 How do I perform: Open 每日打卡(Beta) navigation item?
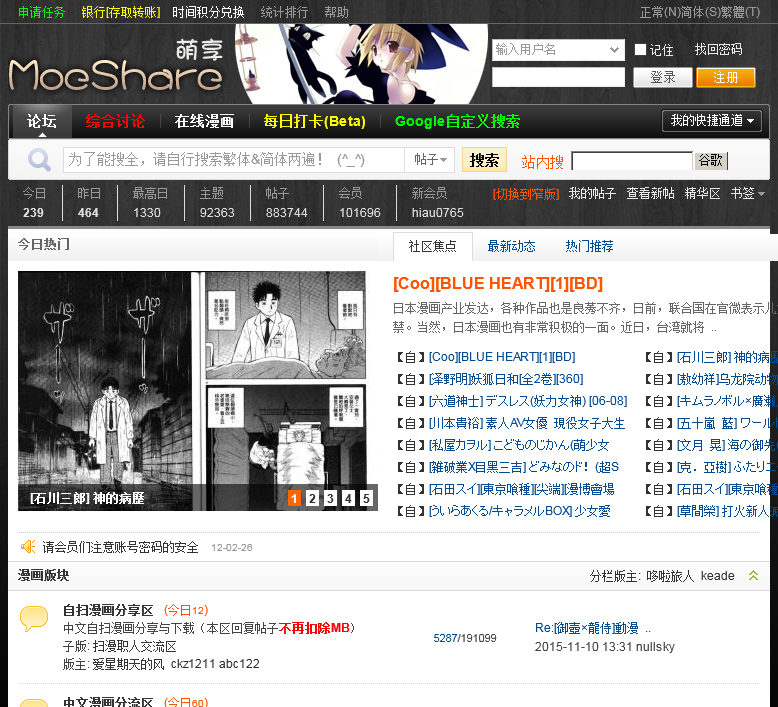(315, 121)
